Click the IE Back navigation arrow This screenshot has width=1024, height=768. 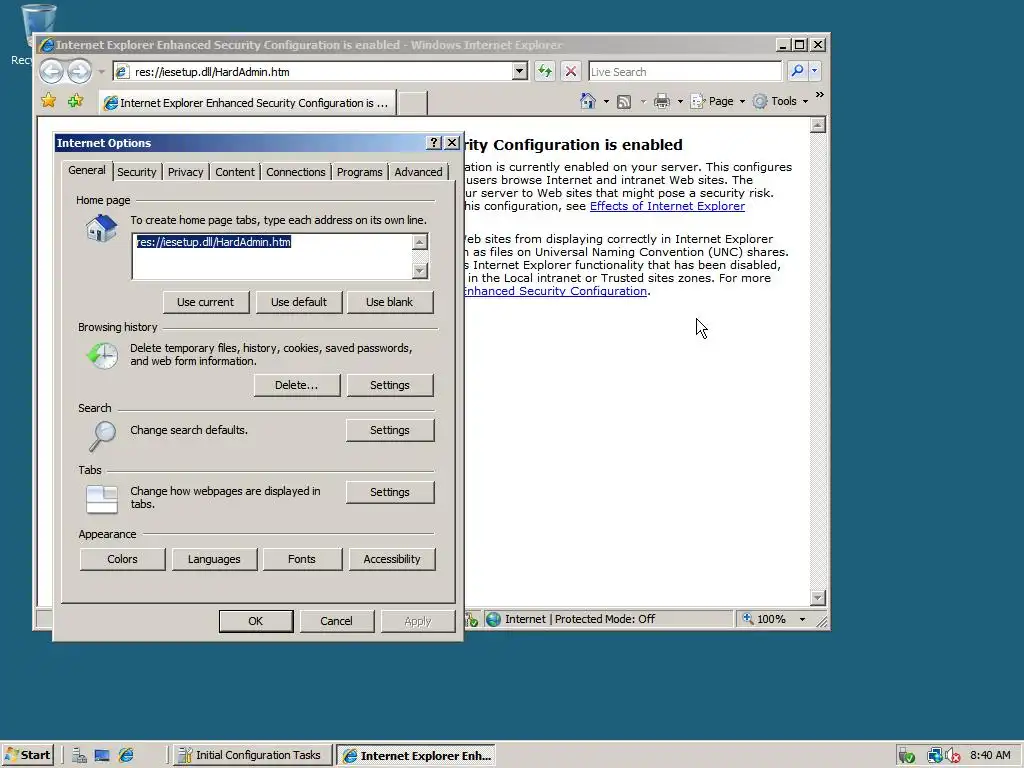[x=51, y=71]
